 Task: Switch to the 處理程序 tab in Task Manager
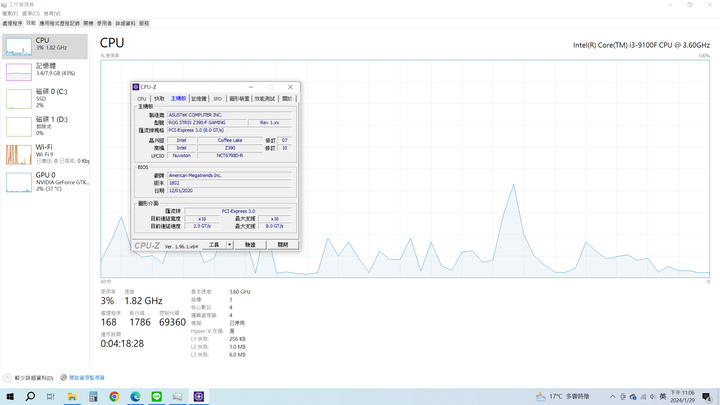click(x=12, y=23)
